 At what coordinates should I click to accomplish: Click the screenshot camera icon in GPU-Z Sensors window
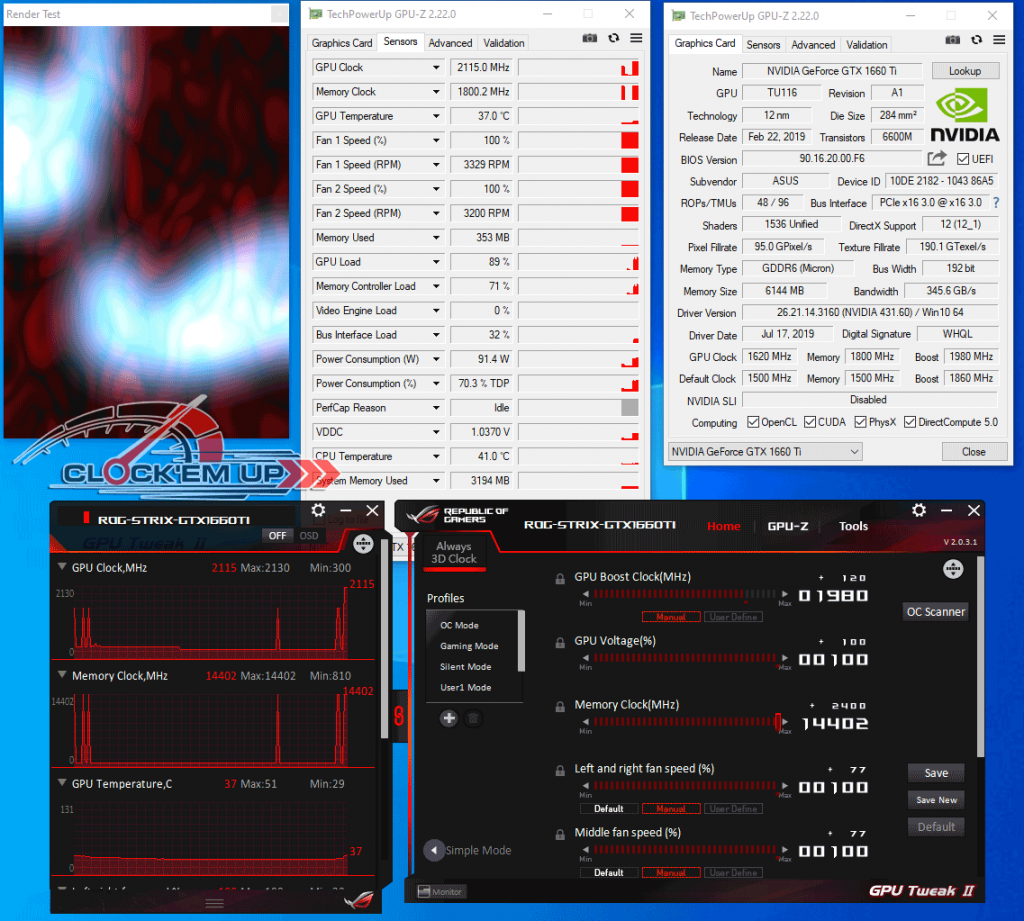590,38
